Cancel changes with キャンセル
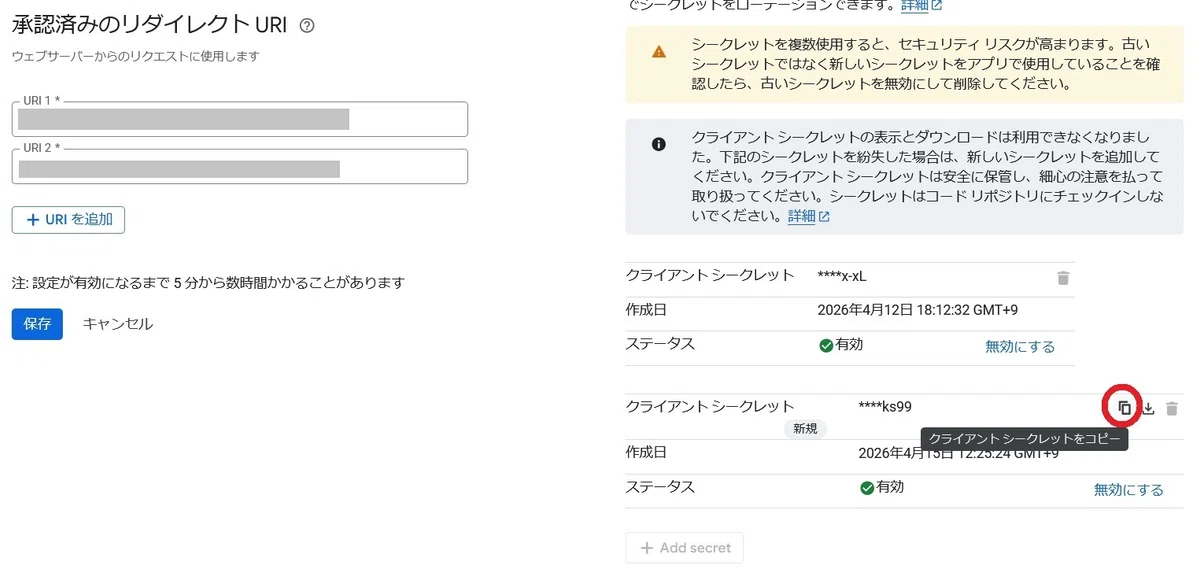Image resolution: width=1200 pixels, height=569 pixels. point(118,324)
